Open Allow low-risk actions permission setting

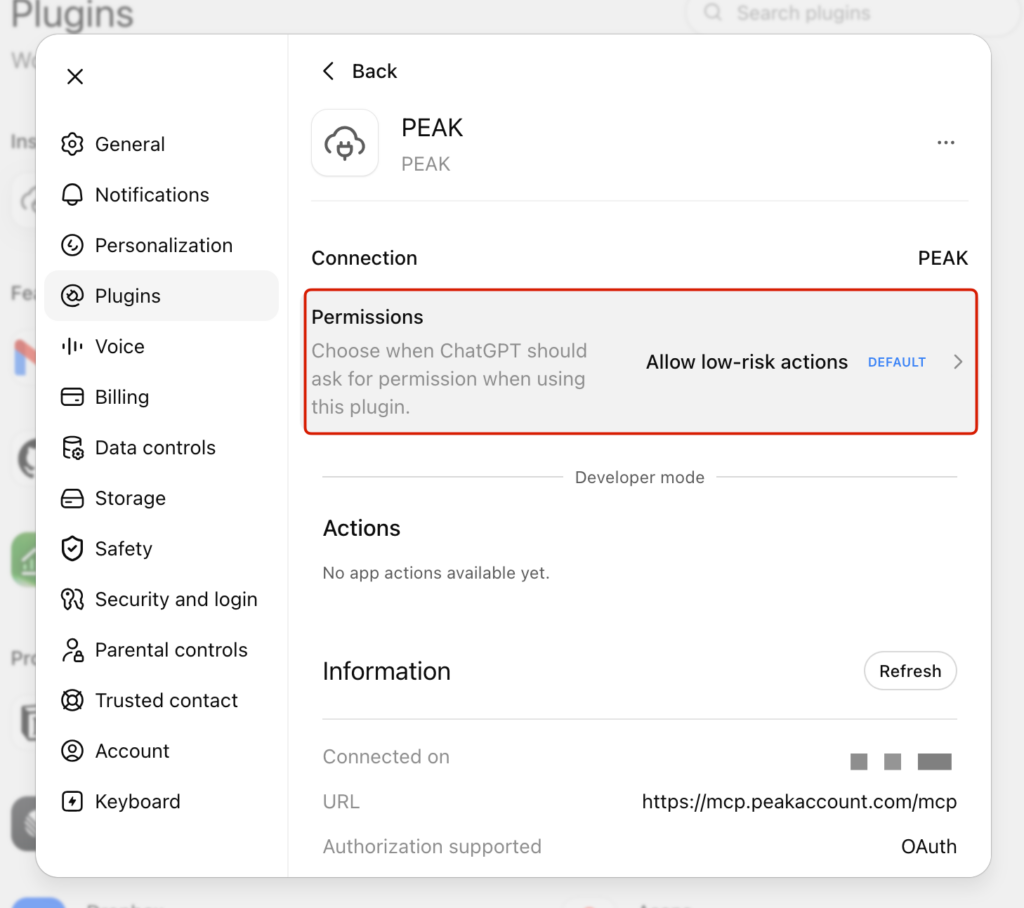(x=747, y=362)
